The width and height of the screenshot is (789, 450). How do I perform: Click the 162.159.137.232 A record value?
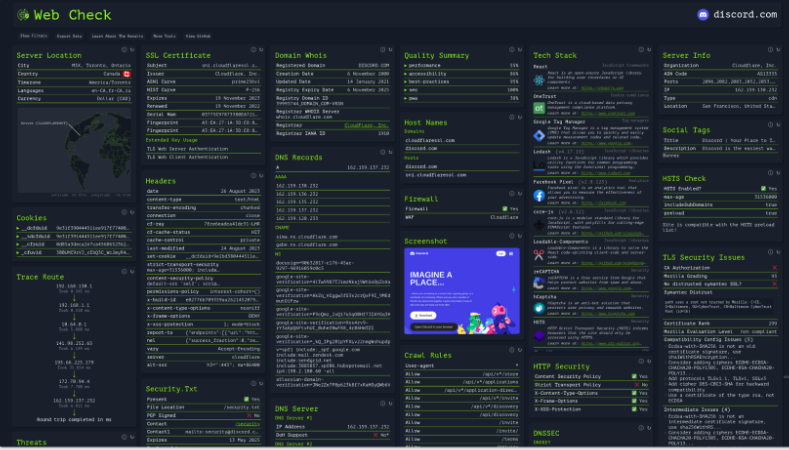(368, 168)
